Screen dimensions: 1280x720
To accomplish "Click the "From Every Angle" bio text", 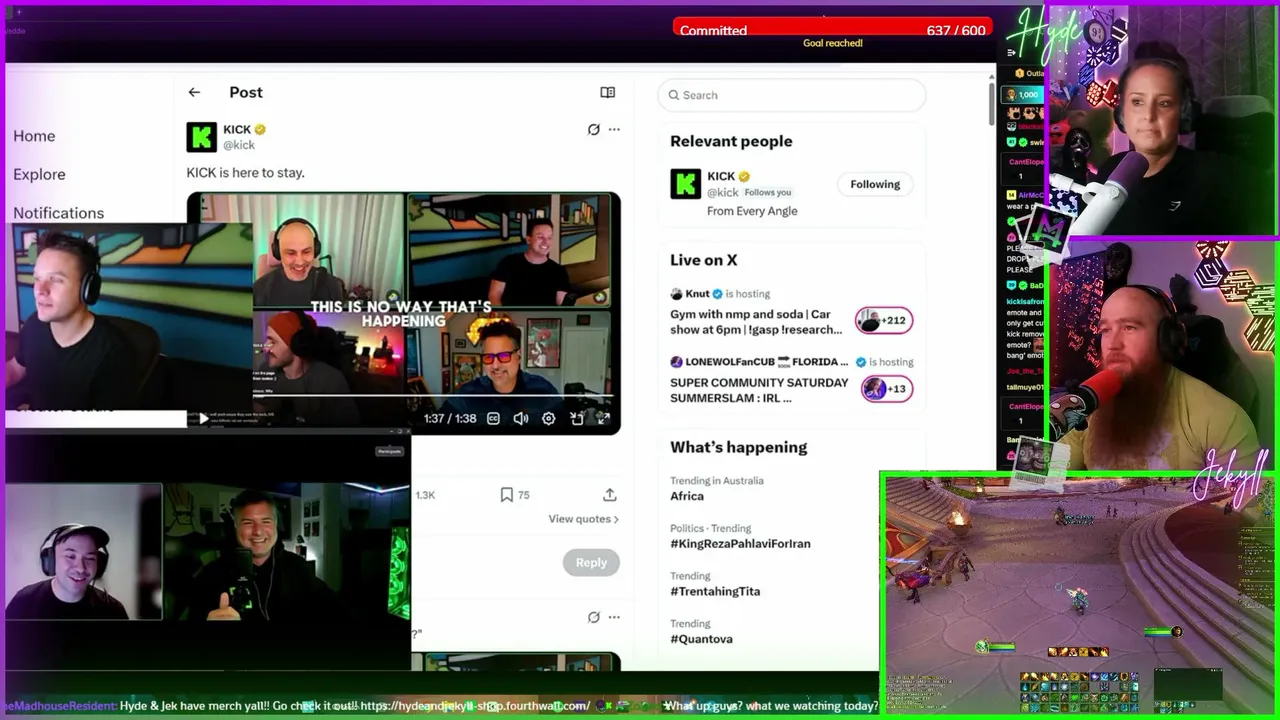I will (x=752, y=211).
